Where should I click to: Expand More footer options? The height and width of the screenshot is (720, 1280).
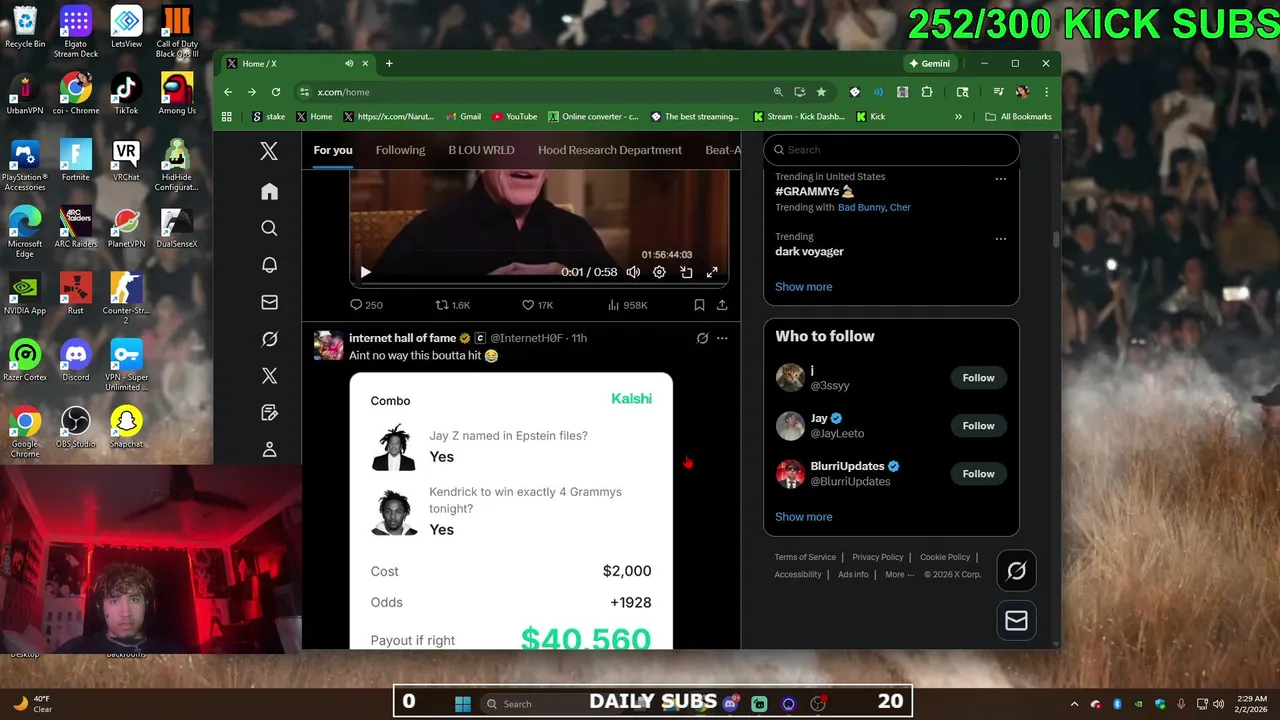click(x=898, y=574)
